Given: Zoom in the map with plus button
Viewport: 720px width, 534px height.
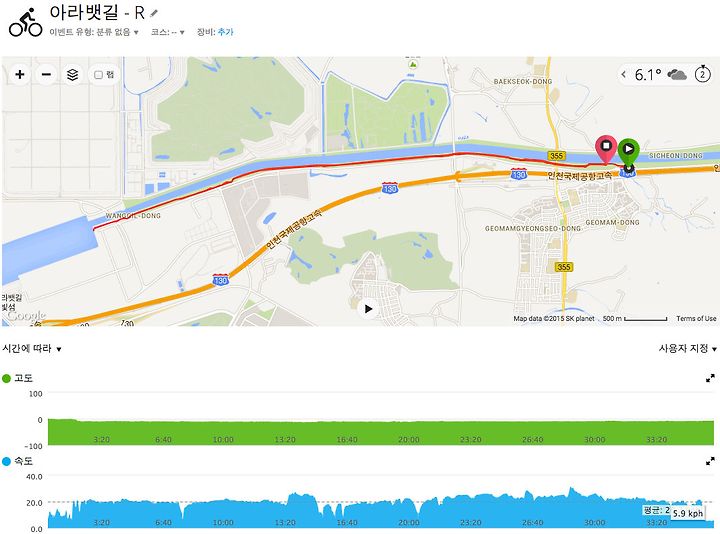Looking at the screenshot, I should click(x=20, y=74).
